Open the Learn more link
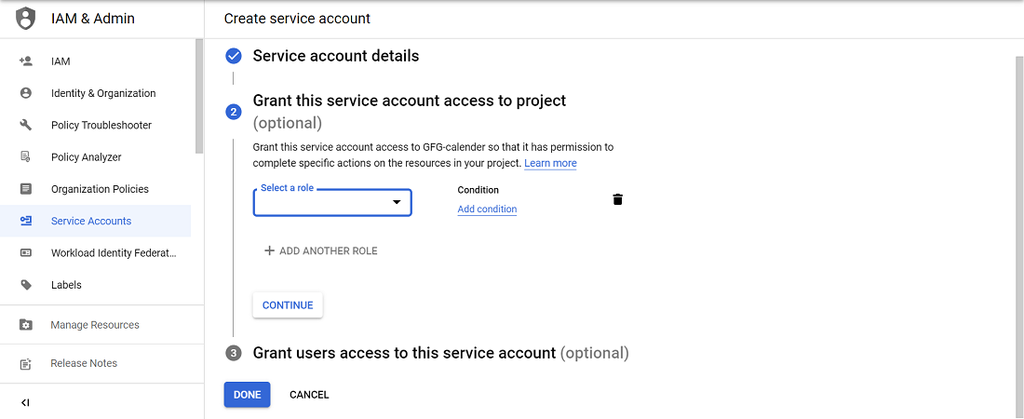This screenshot has width=1024, height=419. (550, 163)
